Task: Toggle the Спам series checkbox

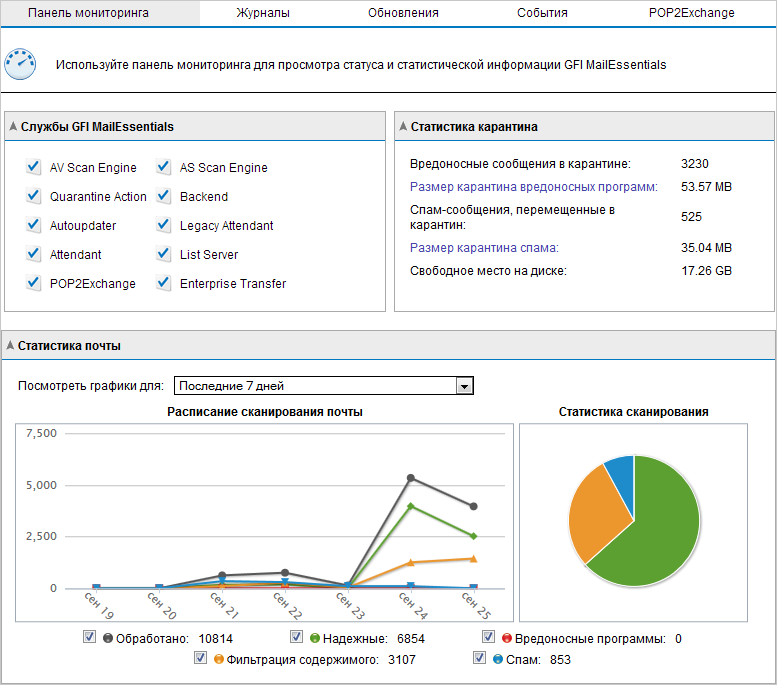Action: coord(479,658)
